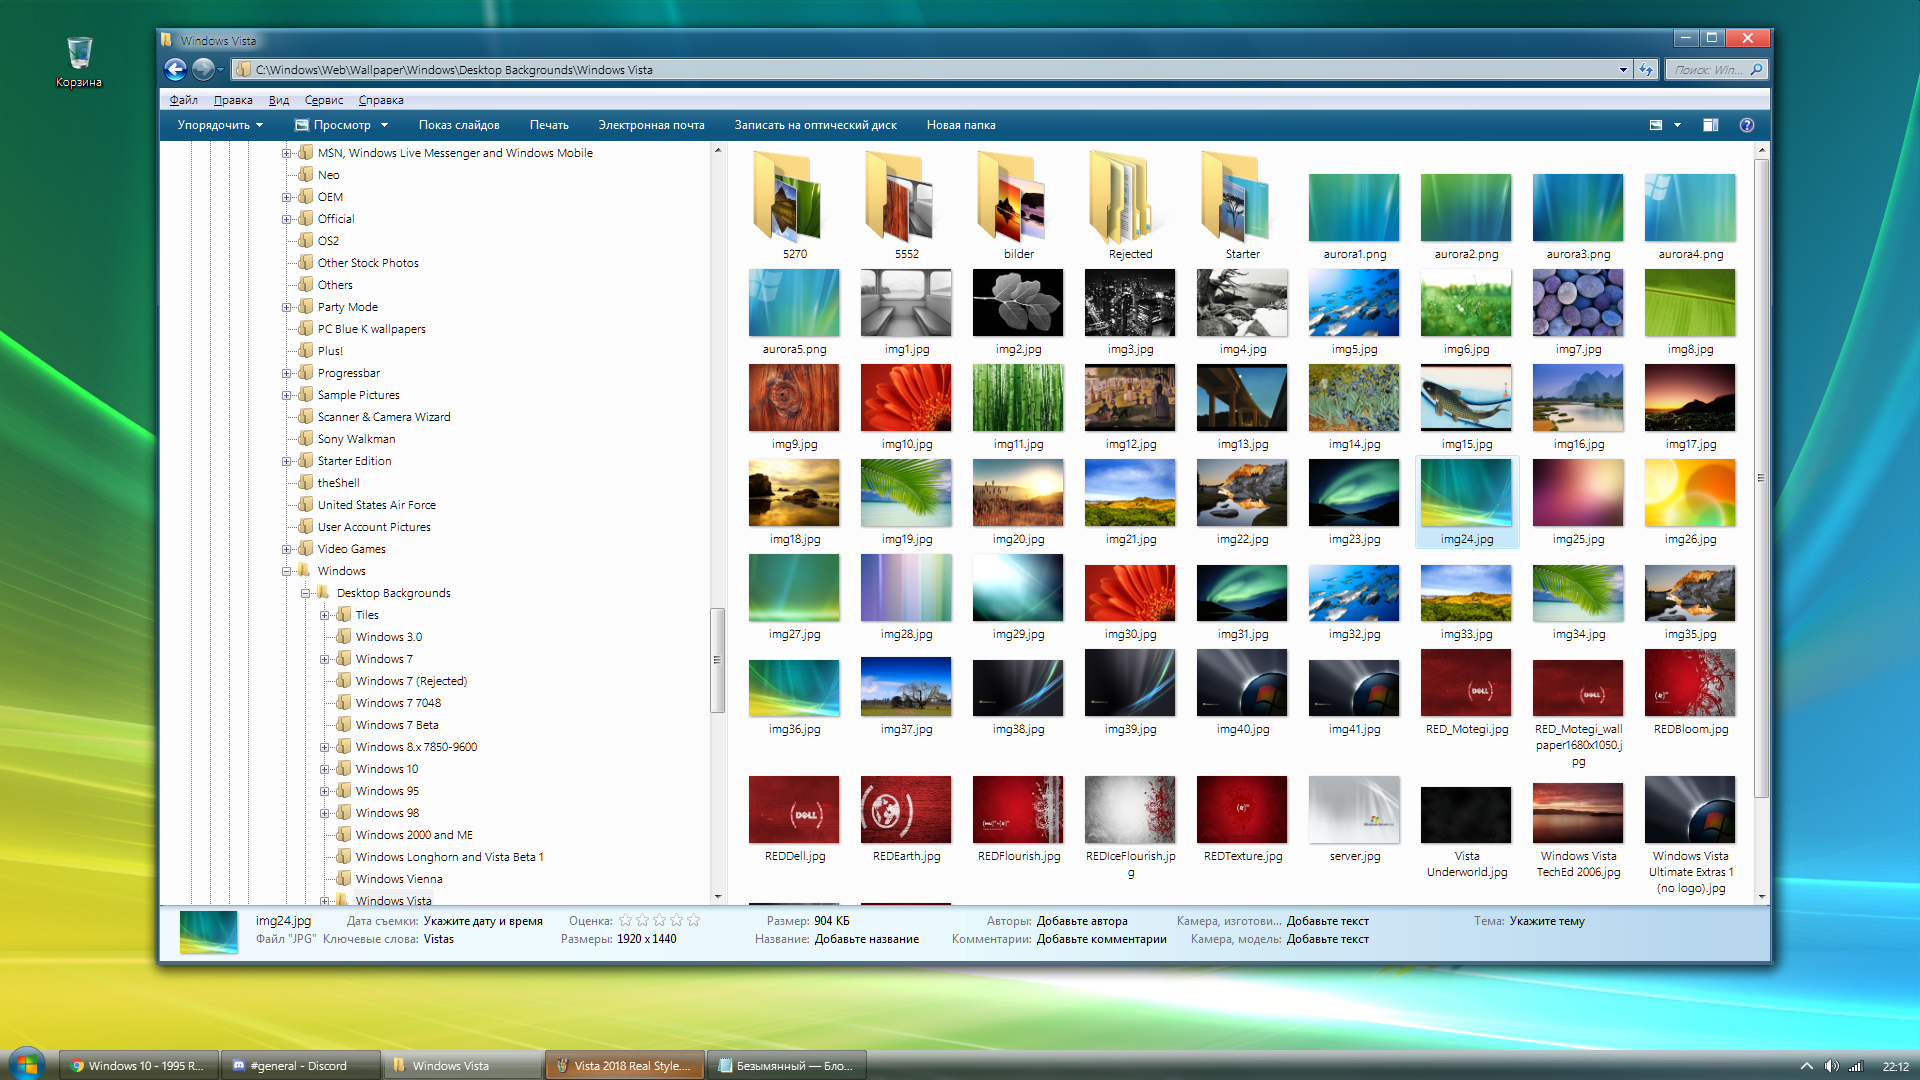
Task: Click Записать на оптический диск
Action: [815, 125]
